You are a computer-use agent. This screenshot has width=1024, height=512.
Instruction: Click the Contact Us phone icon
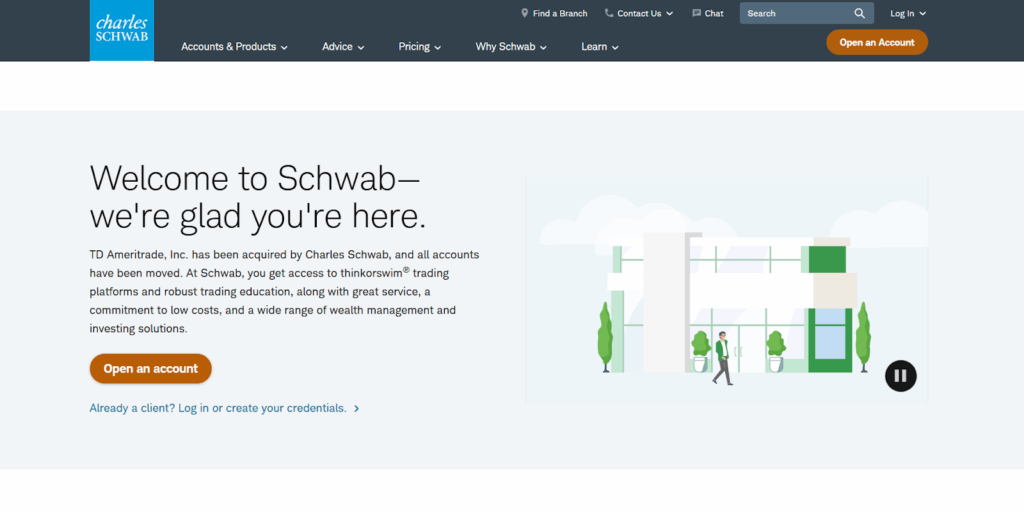(x=609, y=14)
